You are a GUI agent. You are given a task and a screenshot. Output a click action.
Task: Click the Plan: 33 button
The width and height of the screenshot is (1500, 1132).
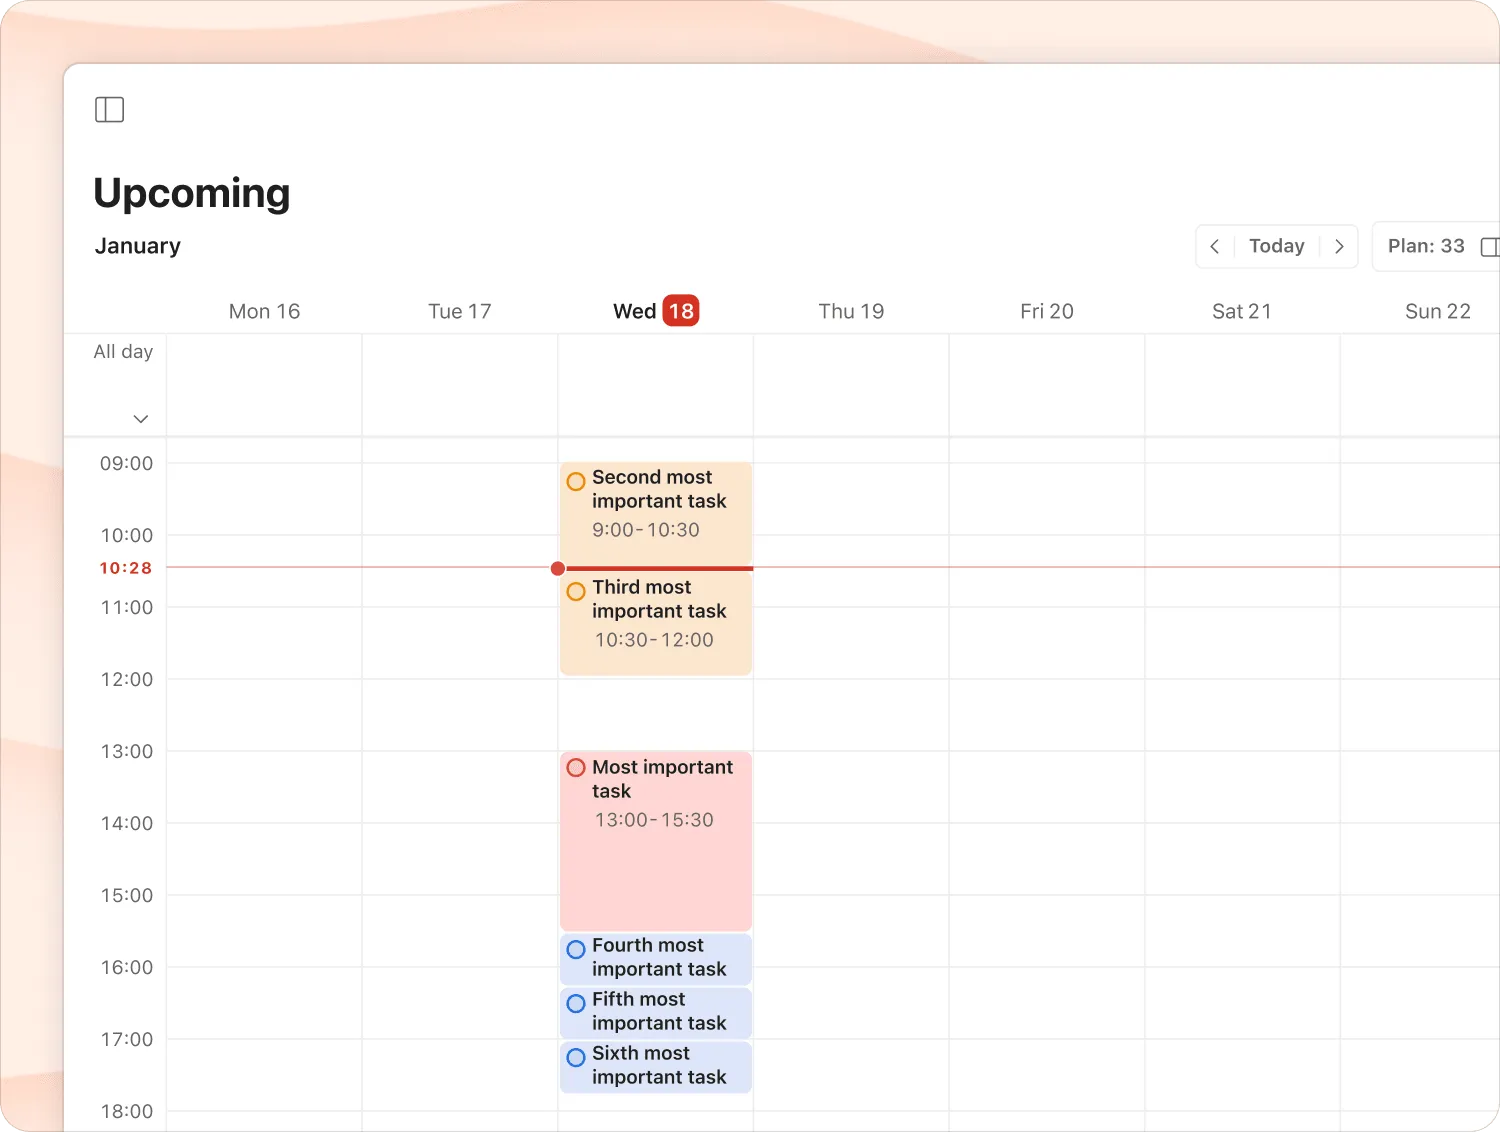click(1425, 247)
